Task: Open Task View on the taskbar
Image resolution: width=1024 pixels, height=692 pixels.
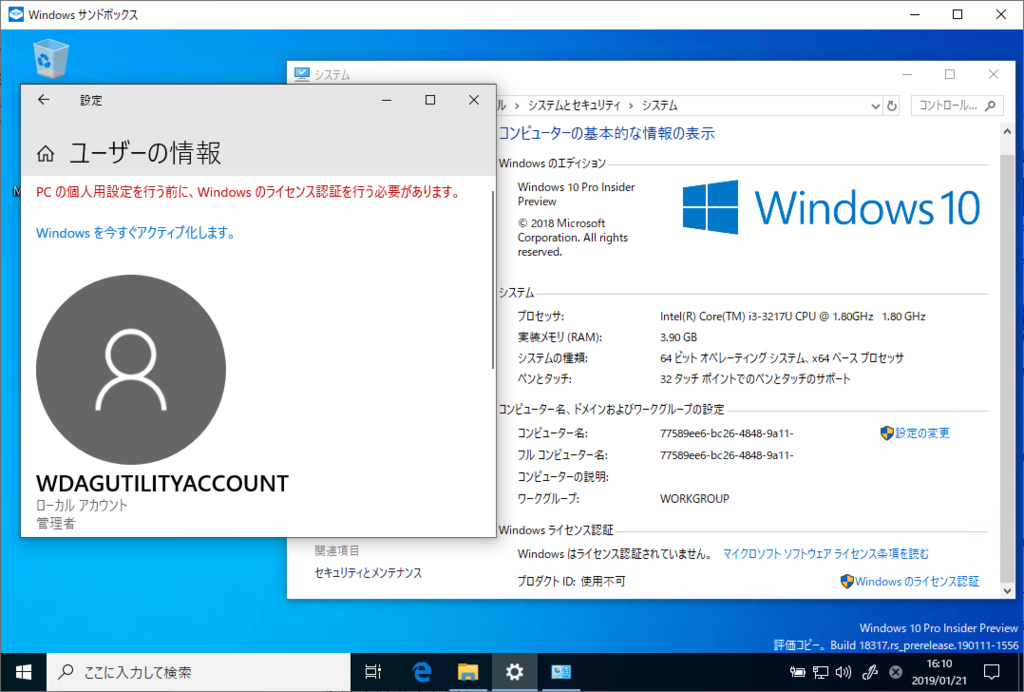Action: tap(373, 672)
